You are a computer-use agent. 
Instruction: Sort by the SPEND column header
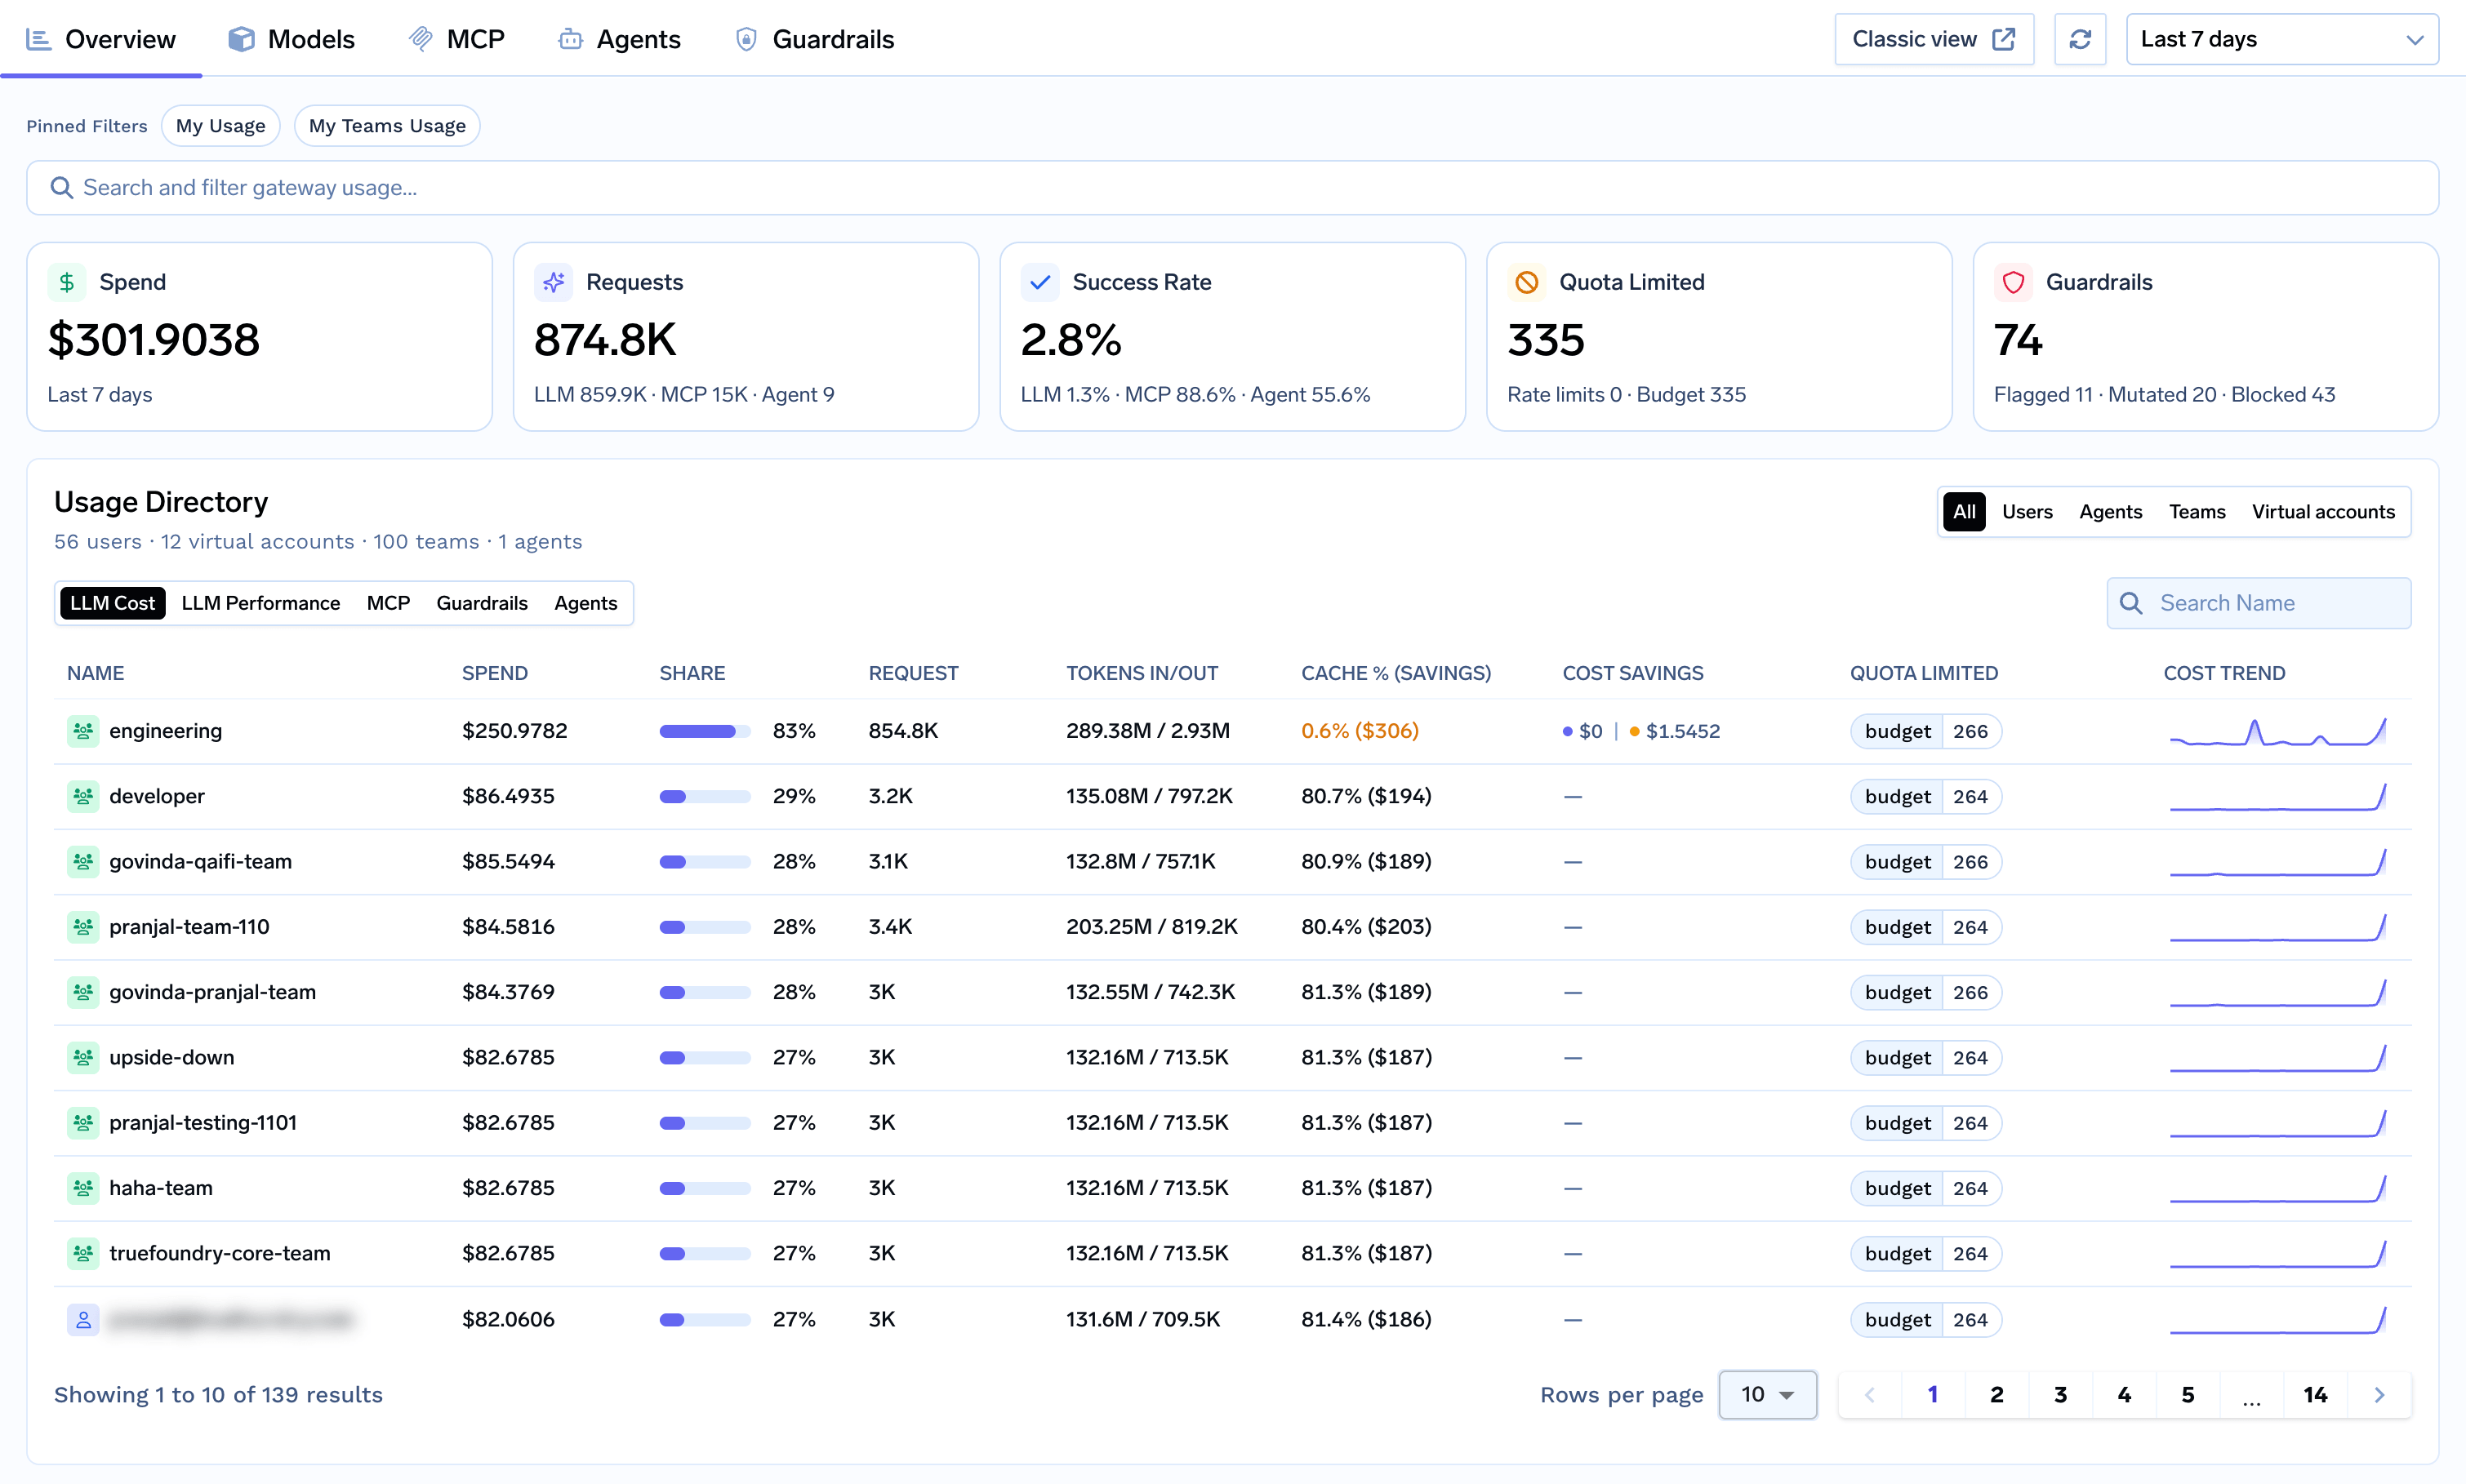tap(495, 673)
